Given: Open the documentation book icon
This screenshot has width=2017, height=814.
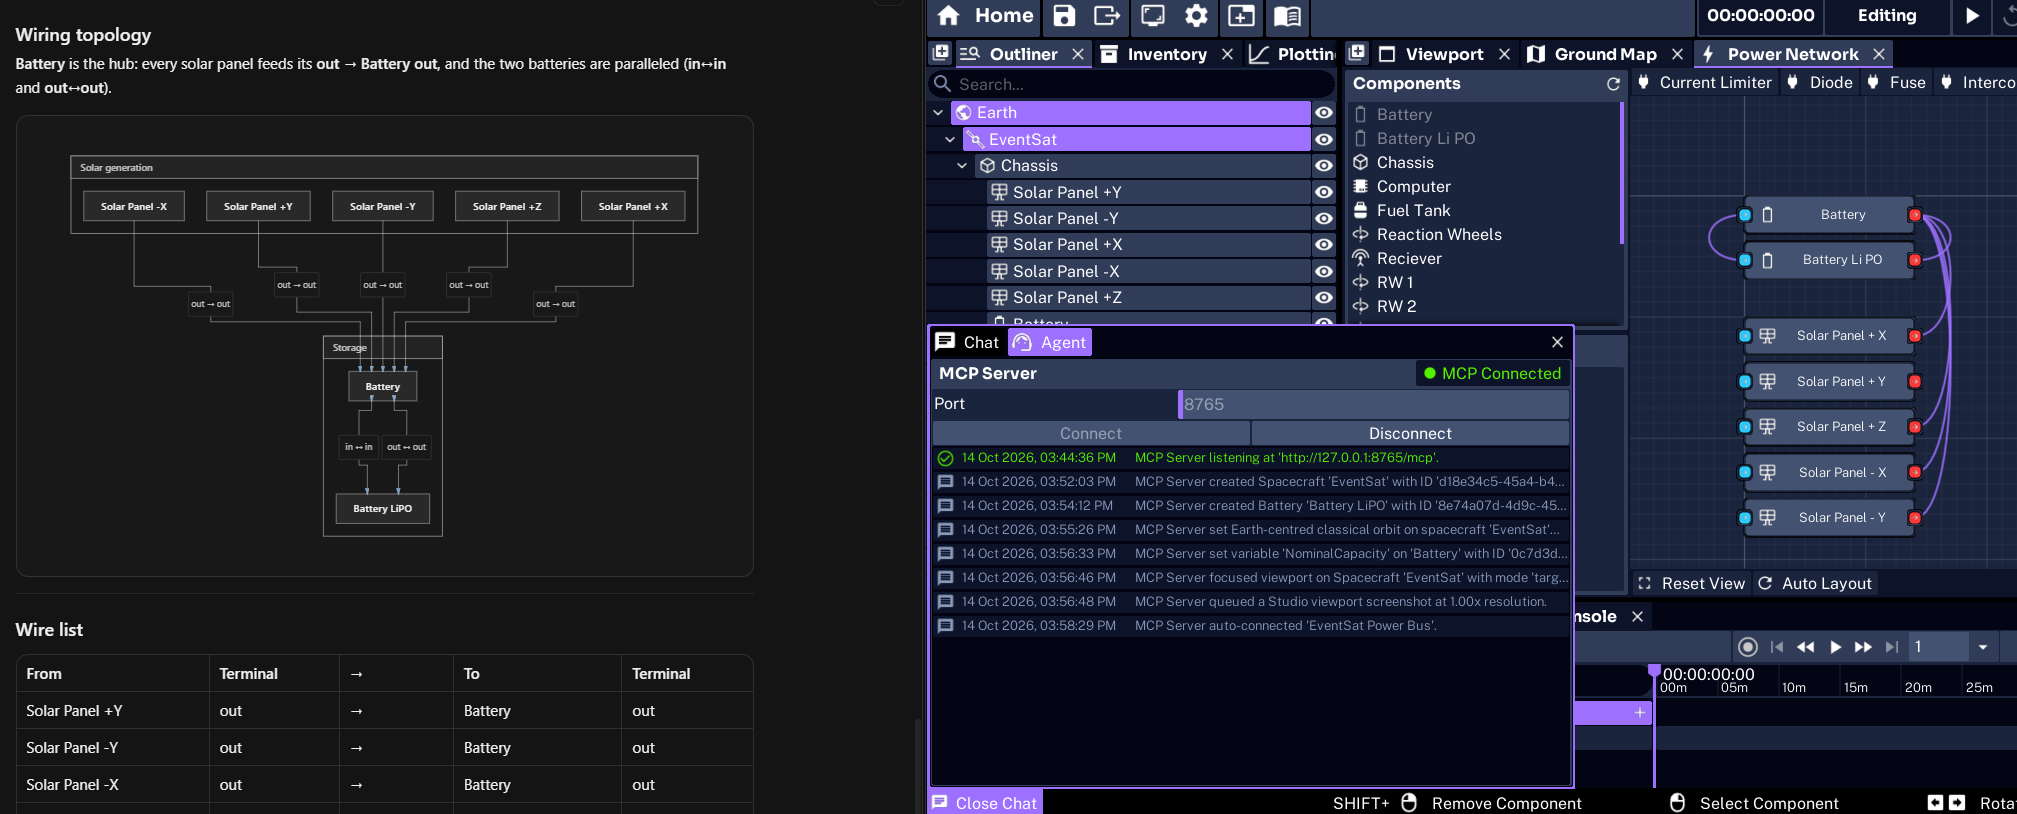Looking at the screenshot, I should (x=1287, y=15).
